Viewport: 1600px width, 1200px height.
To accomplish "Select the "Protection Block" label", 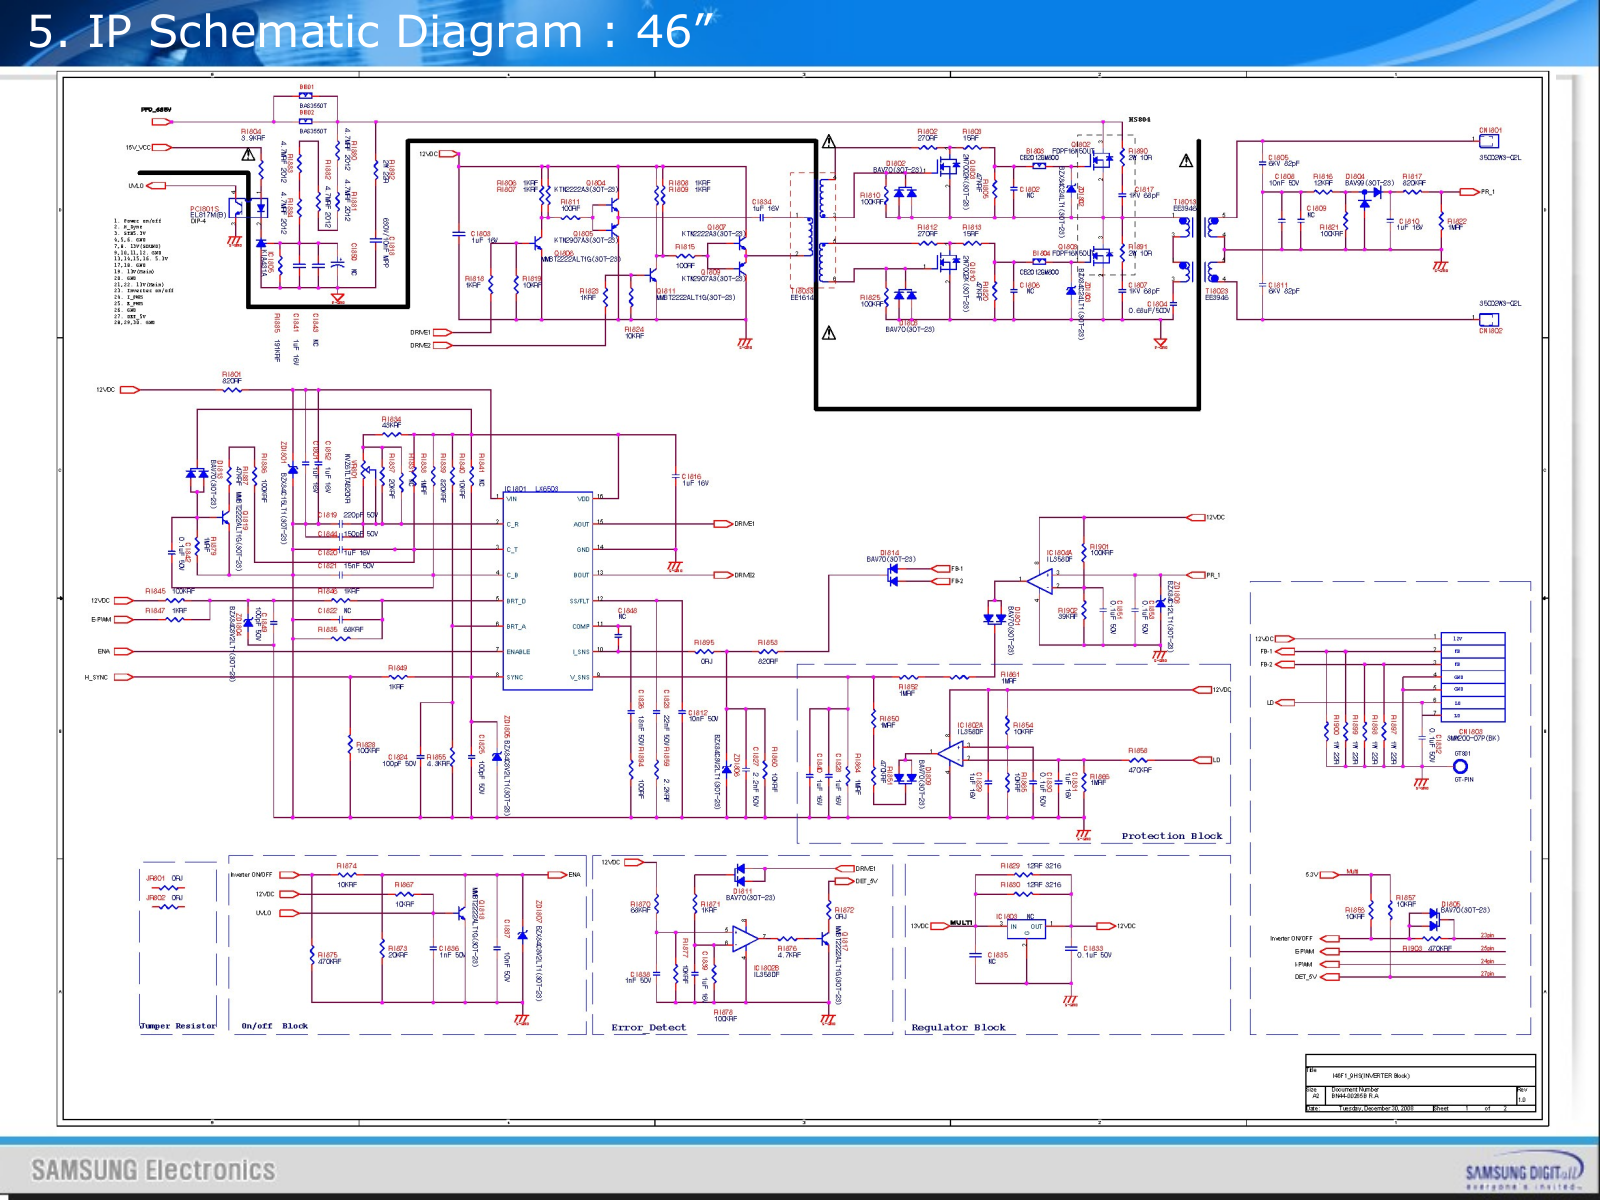I will 1171,836.
